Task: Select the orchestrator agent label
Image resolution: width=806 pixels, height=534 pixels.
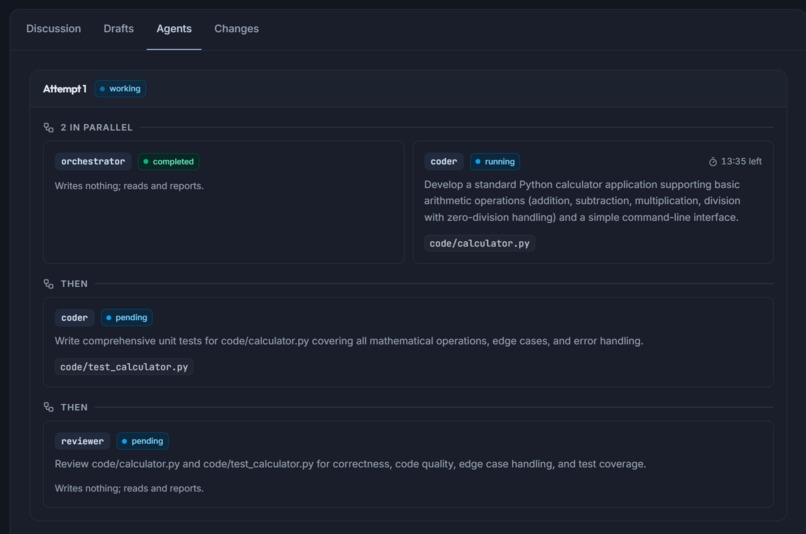Action: (93, 161)
